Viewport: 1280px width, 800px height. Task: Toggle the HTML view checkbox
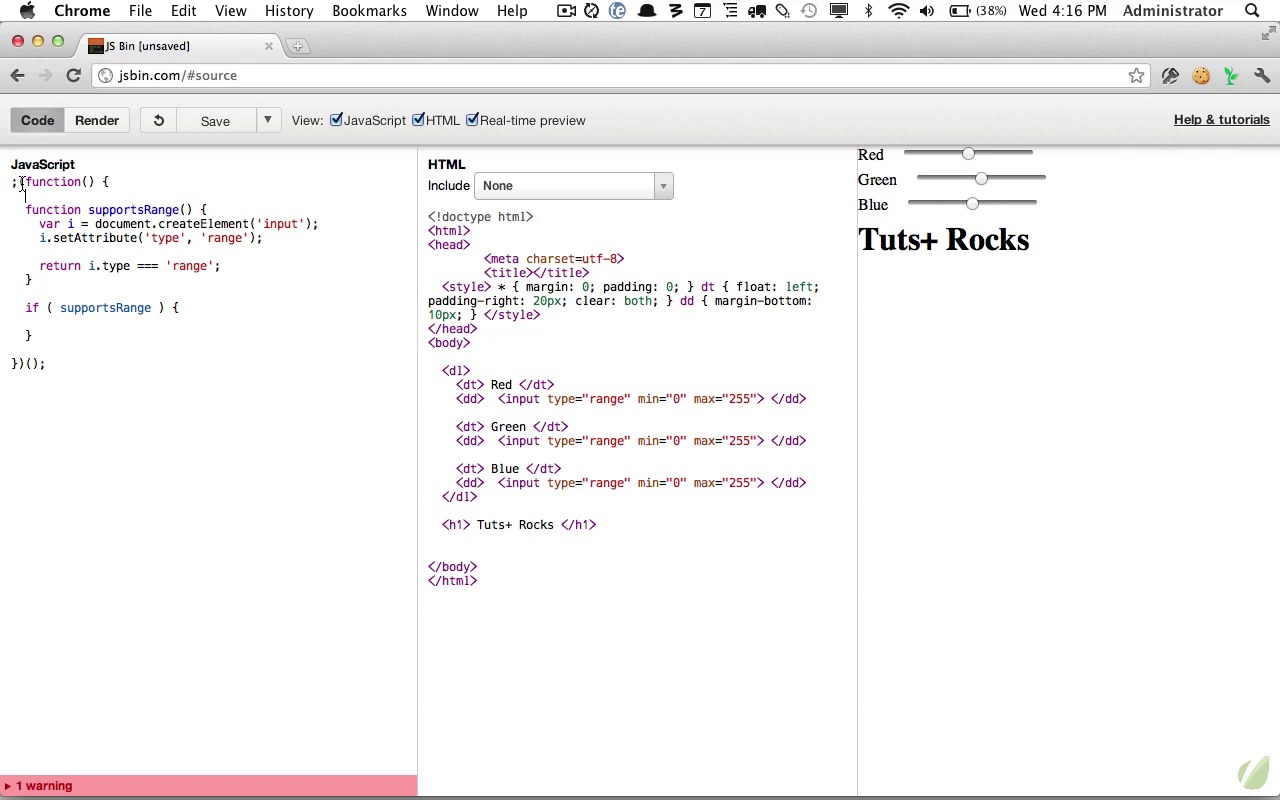(x=419, y=120)
